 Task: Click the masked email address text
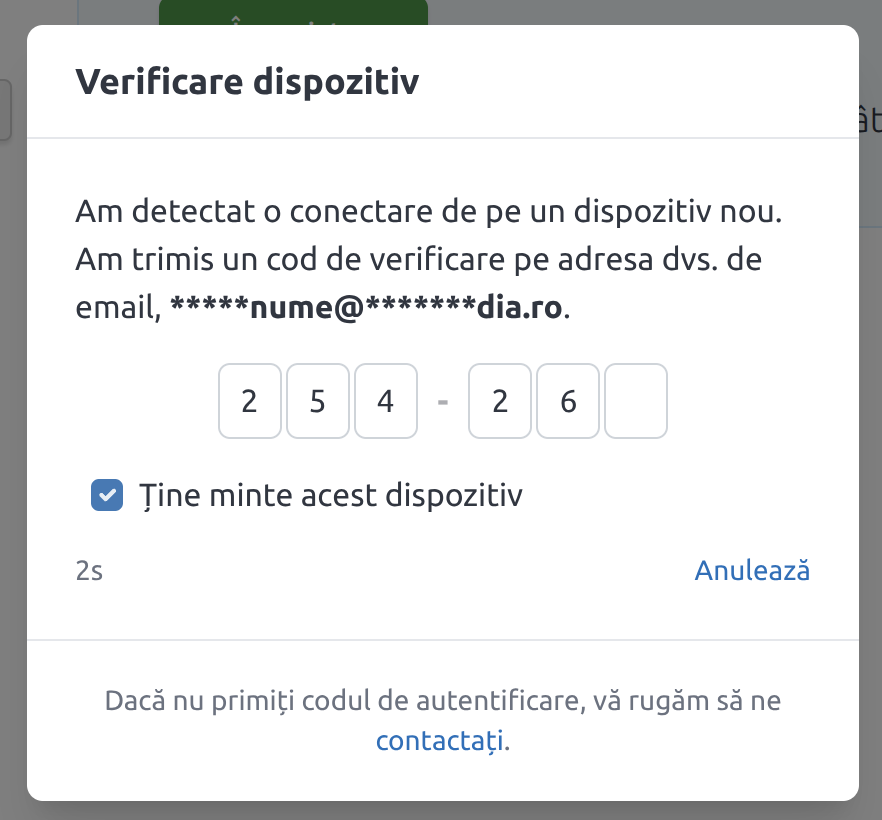point(369,307)
